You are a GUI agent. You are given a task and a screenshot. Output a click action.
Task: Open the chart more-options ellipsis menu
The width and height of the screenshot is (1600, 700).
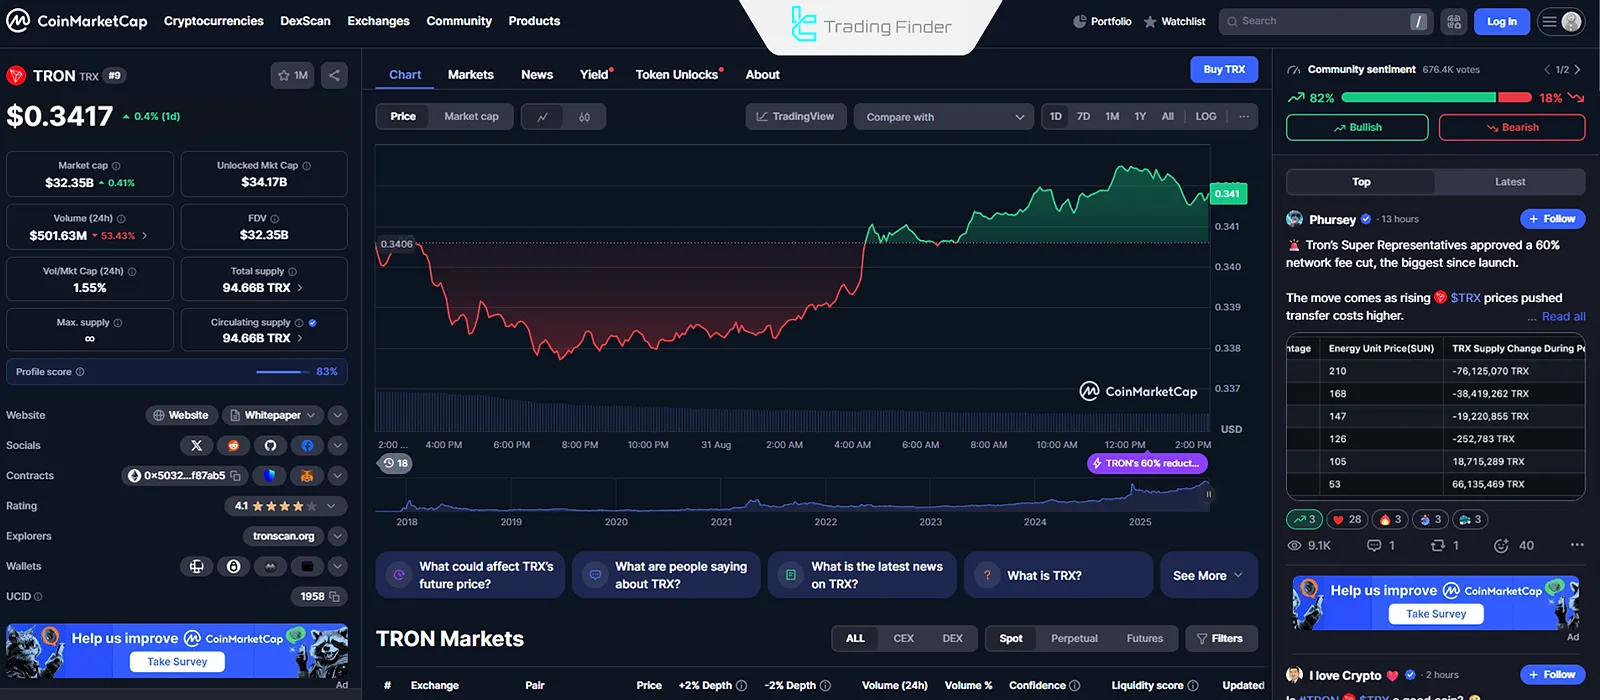(1244, 116)
